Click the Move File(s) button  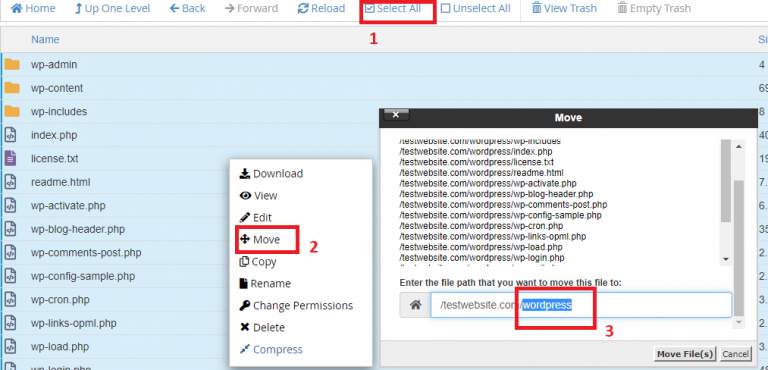coord(685,354)
